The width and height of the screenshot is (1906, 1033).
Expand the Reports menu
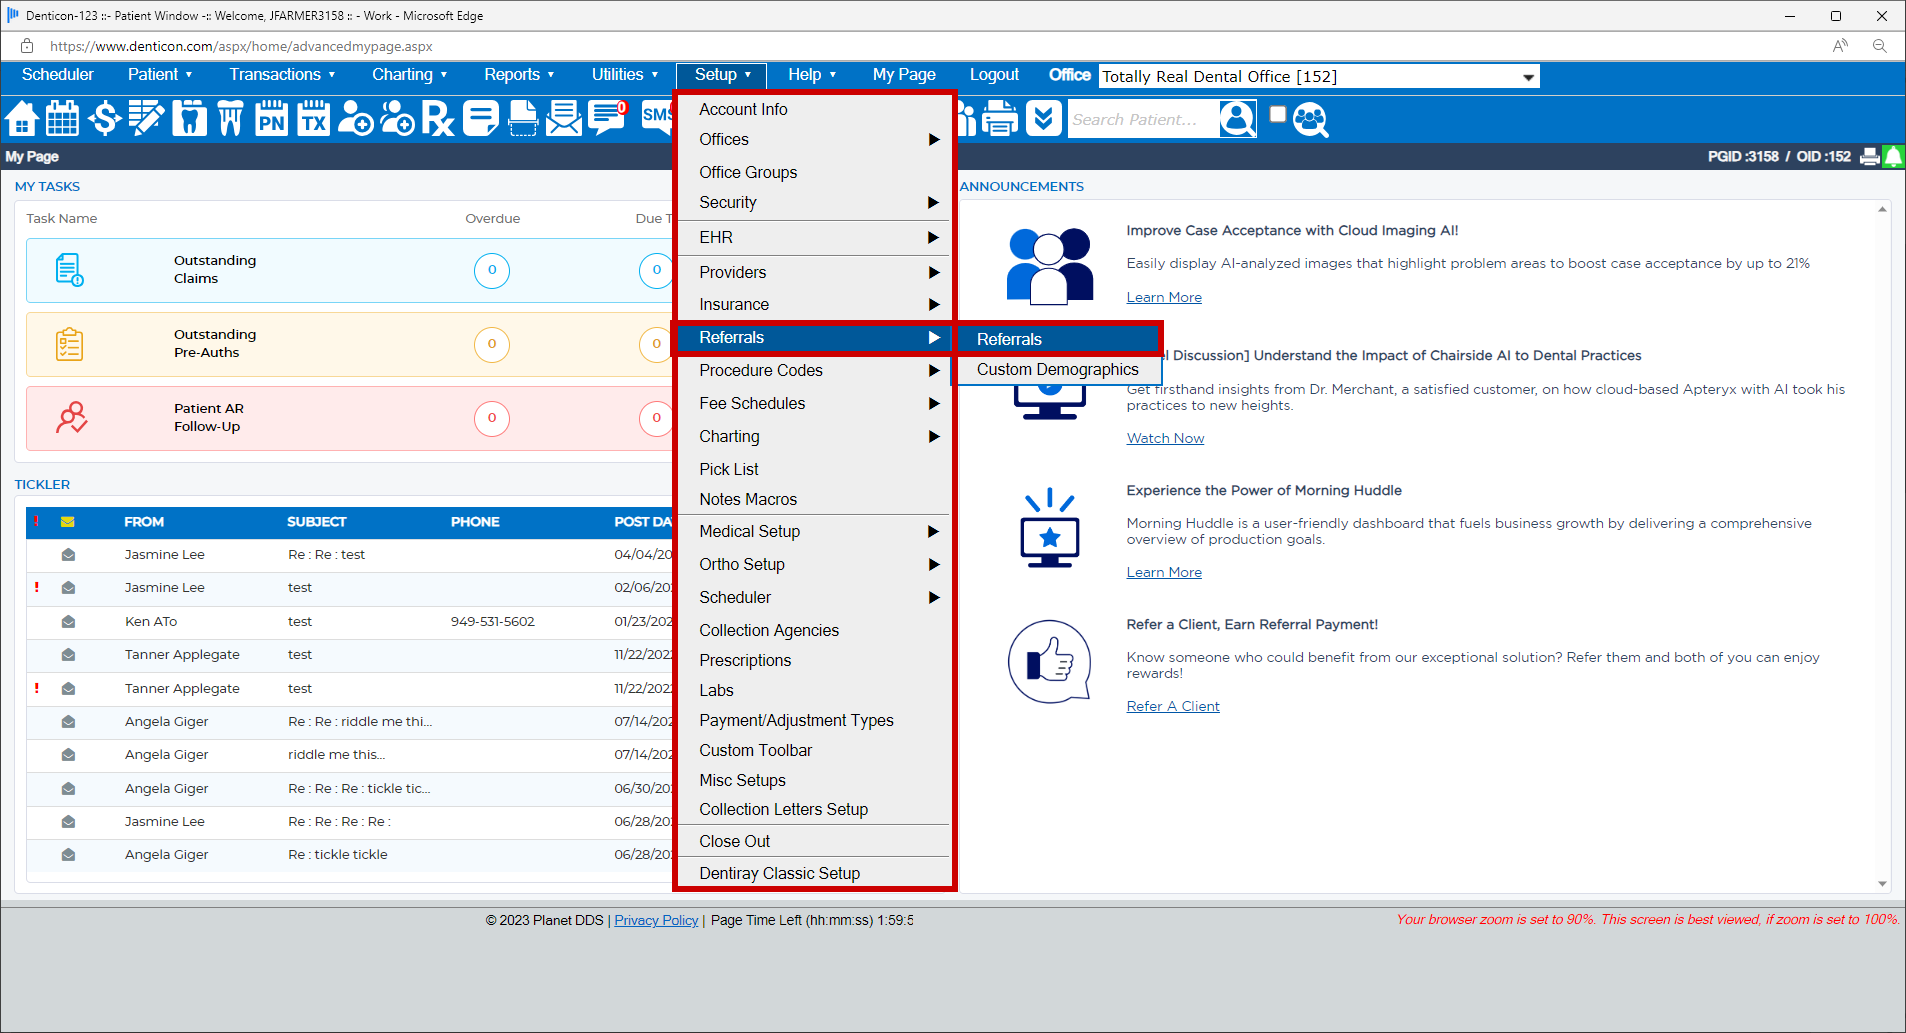pyautogui.click(x=519, y=75)
